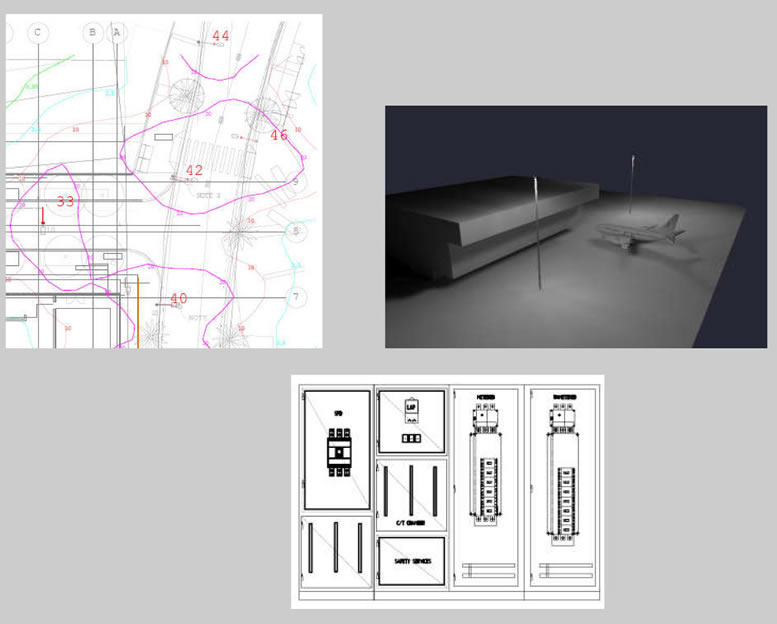Click lux value 33 on the plan

point(65,201)
